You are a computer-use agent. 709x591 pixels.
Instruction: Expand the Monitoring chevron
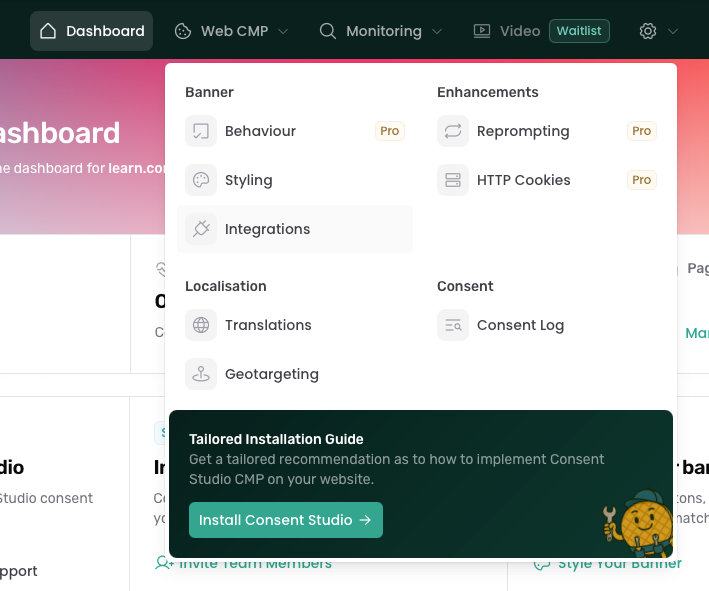[x=437, y=31]
